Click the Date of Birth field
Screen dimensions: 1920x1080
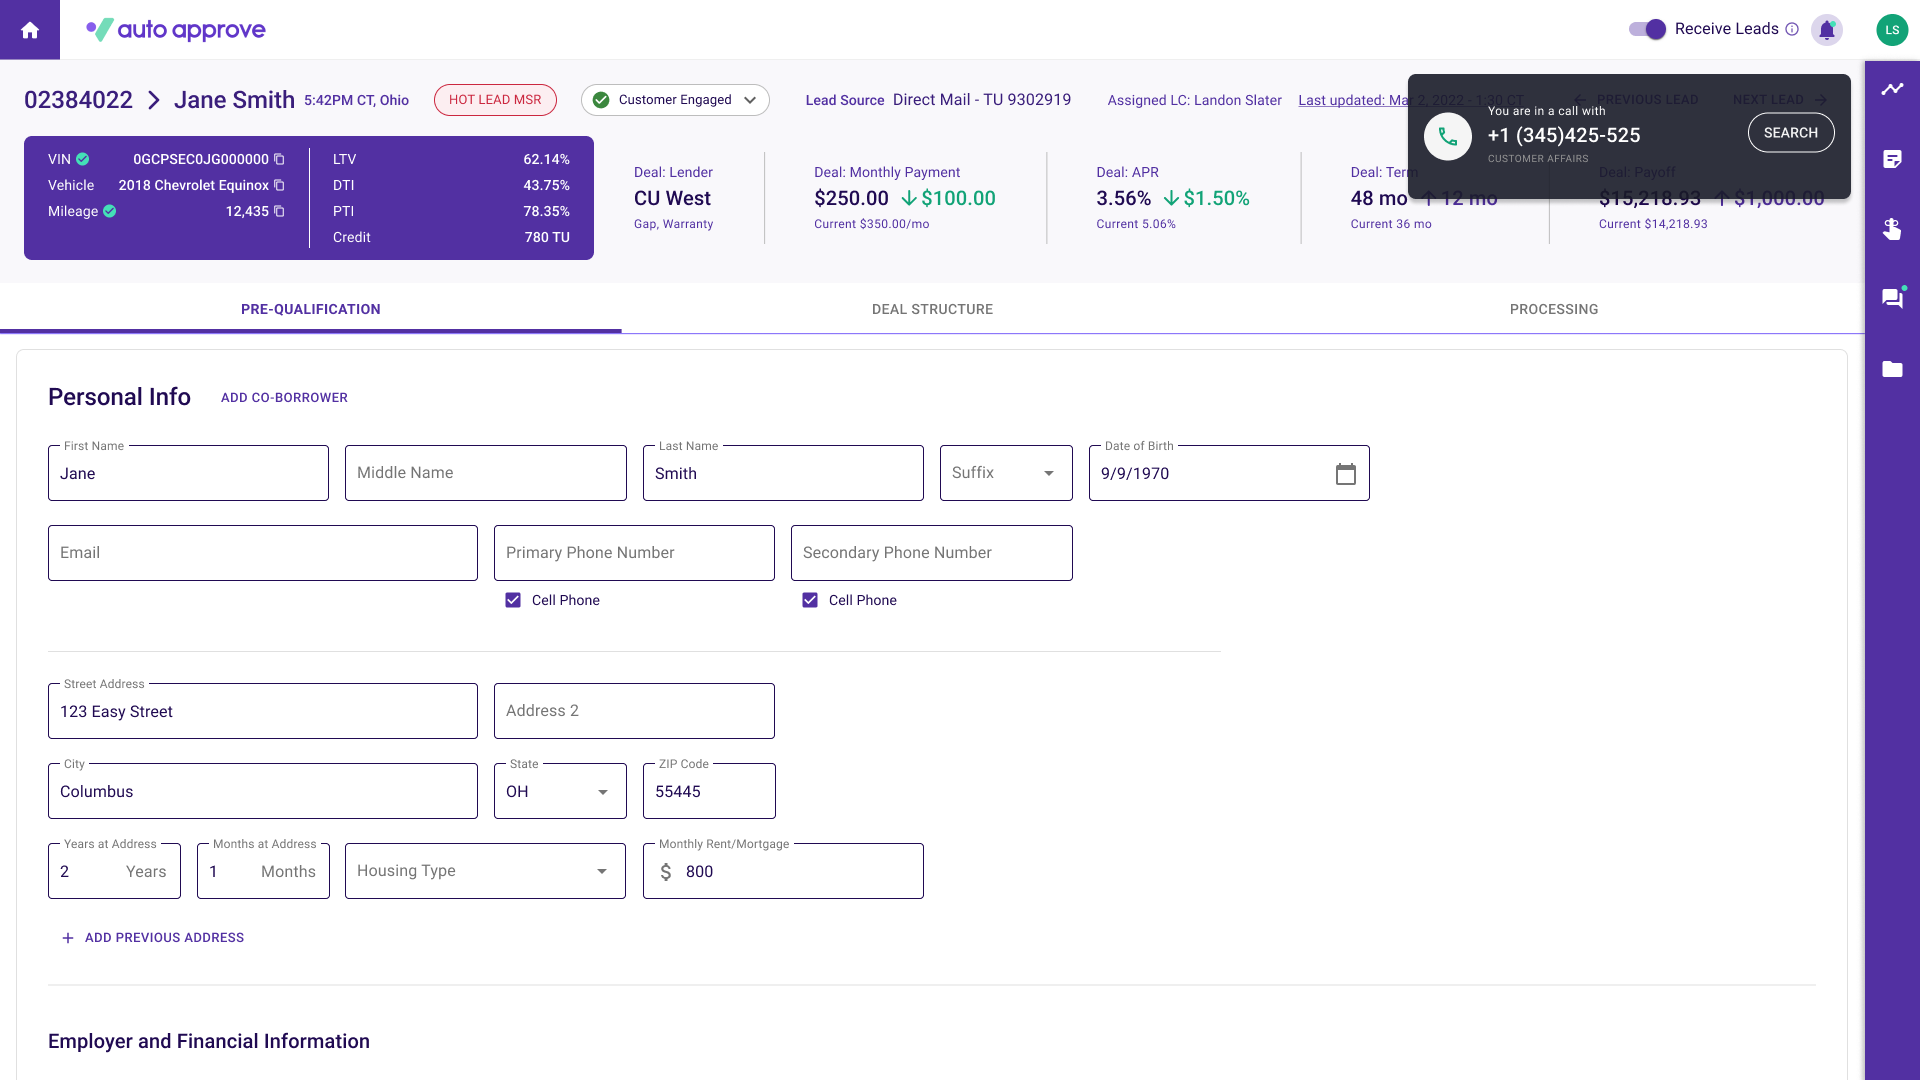click(1229, 473)
